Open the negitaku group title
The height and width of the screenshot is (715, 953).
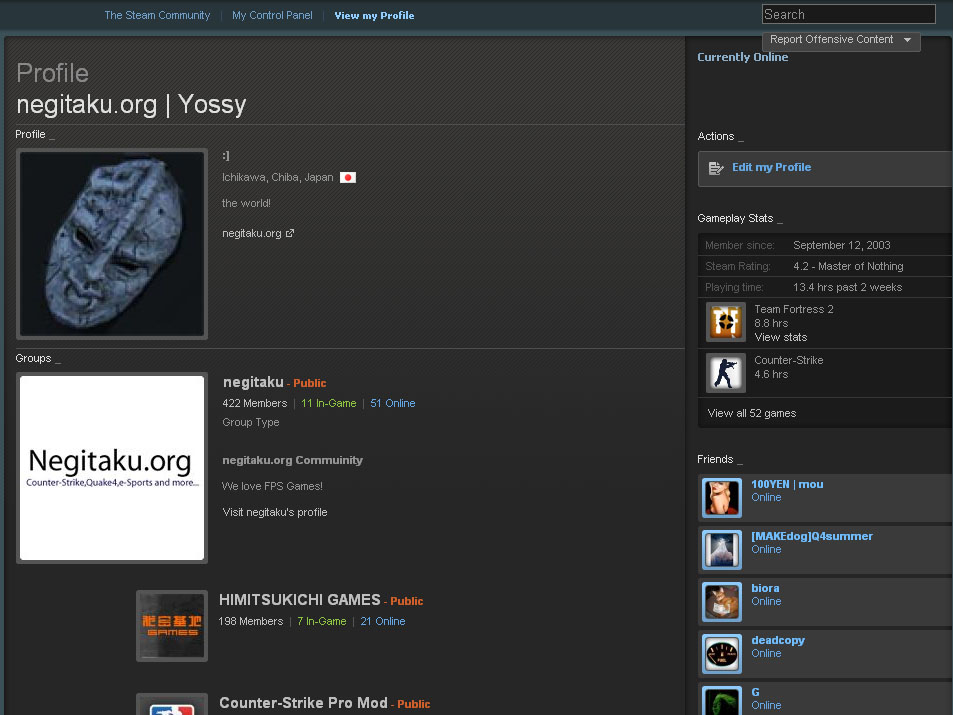click(253, 382)
